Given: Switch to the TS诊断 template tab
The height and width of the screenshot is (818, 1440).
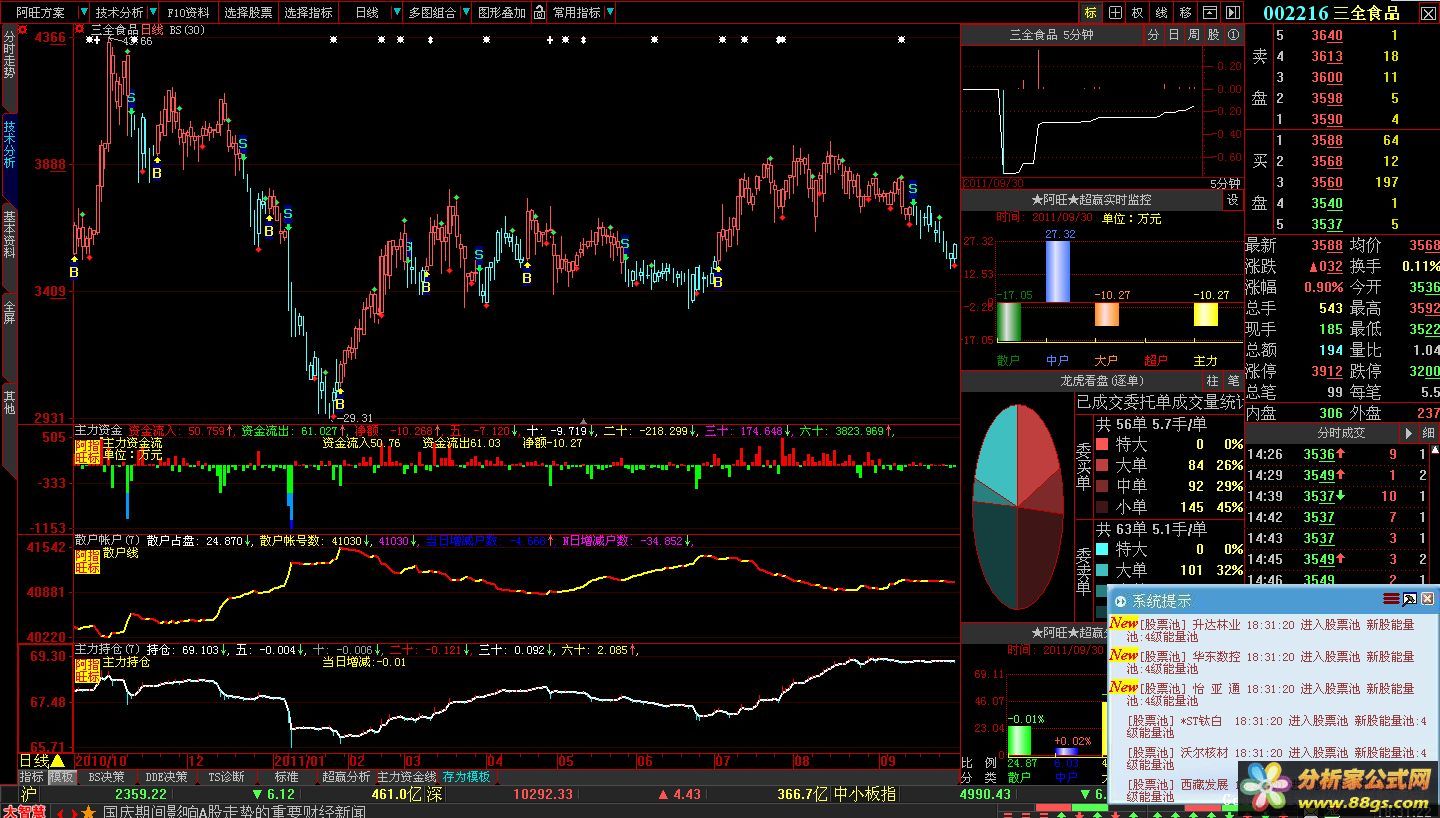Looking at the screenshot, I should click(x=226, y=777).
